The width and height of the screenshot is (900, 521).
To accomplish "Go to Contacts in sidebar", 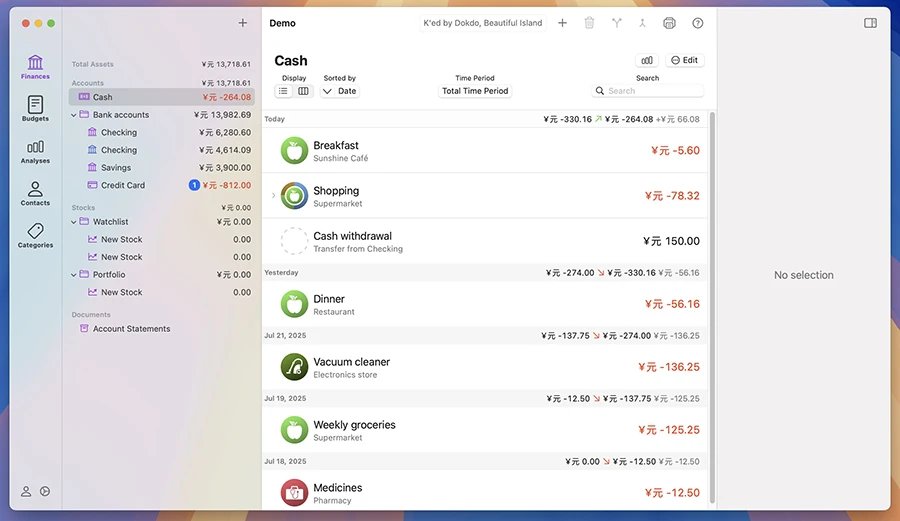I will point(35,193).
